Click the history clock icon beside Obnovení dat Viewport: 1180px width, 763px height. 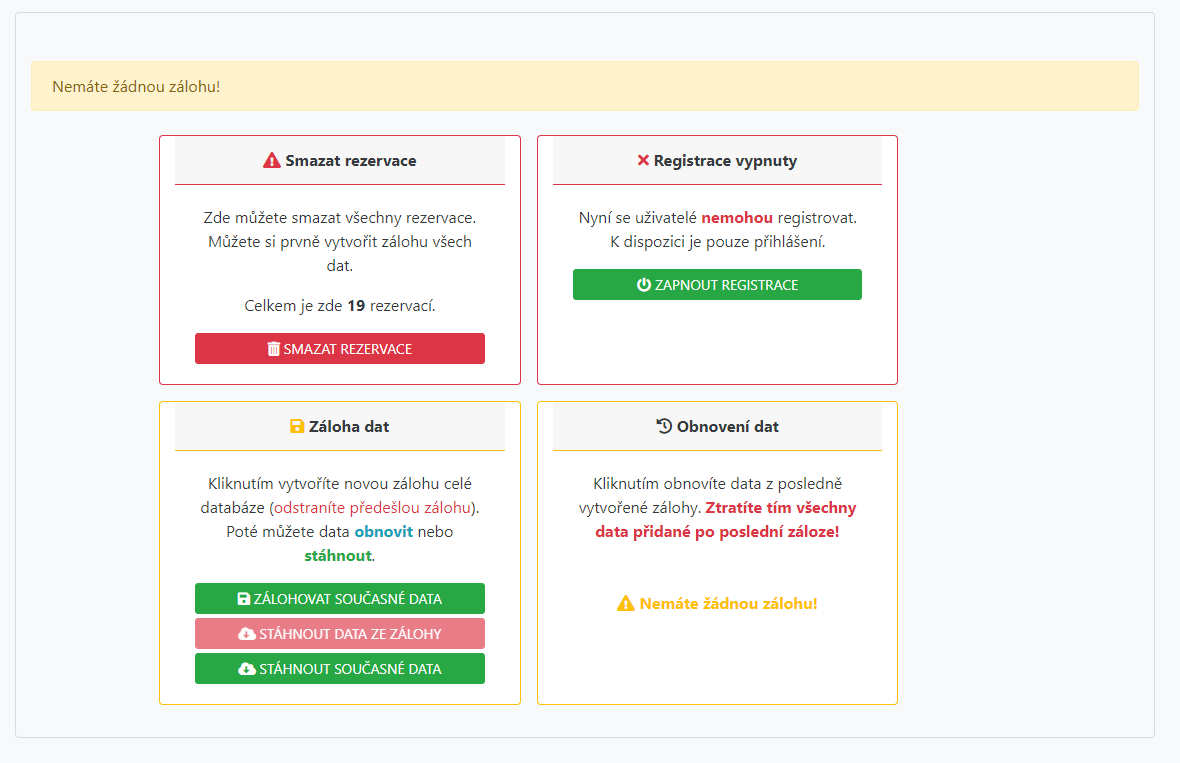664,426
